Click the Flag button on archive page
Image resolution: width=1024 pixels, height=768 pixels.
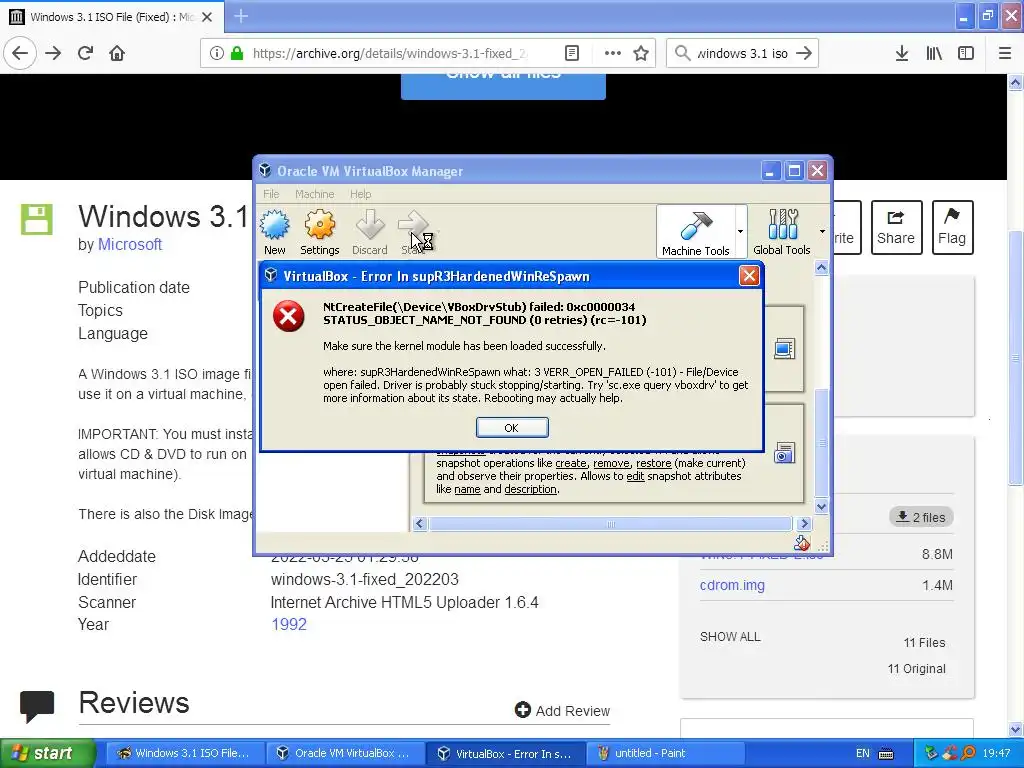952,227
